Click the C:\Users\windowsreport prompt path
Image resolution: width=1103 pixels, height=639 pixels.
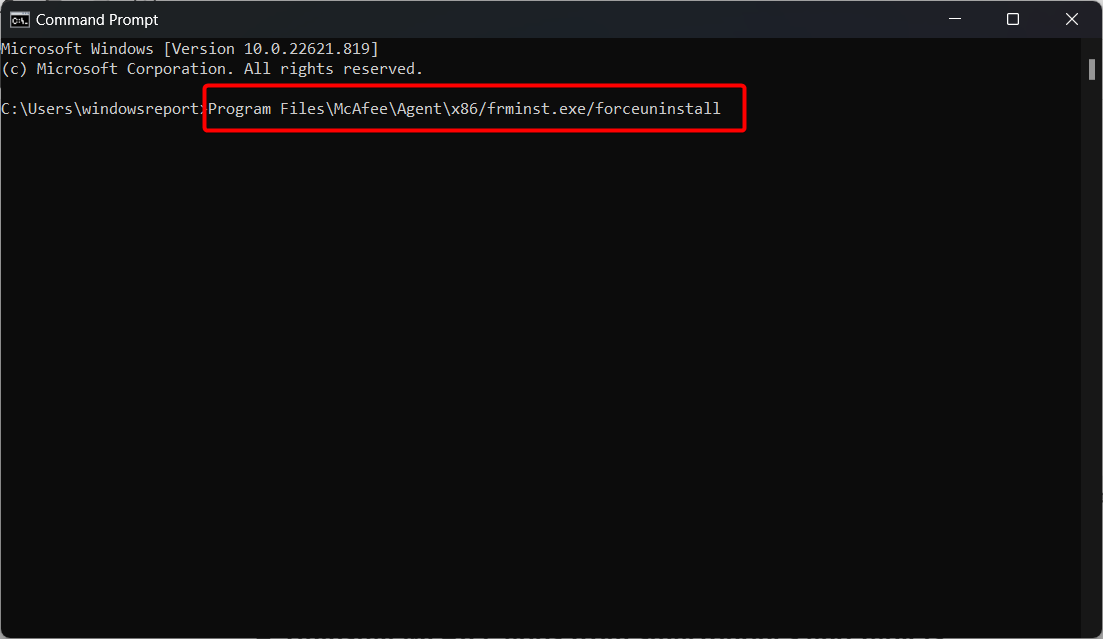click(101, 109)
